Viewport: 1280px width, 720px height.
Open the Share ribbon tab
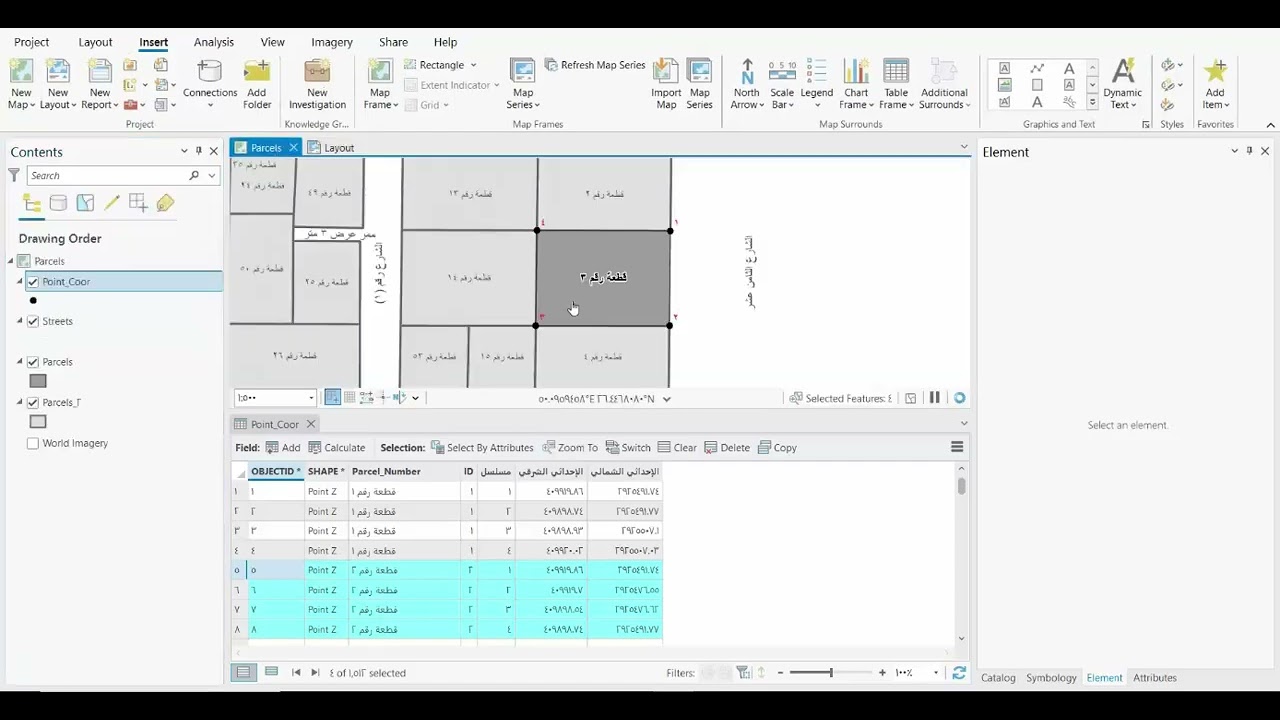coord(393,42)
